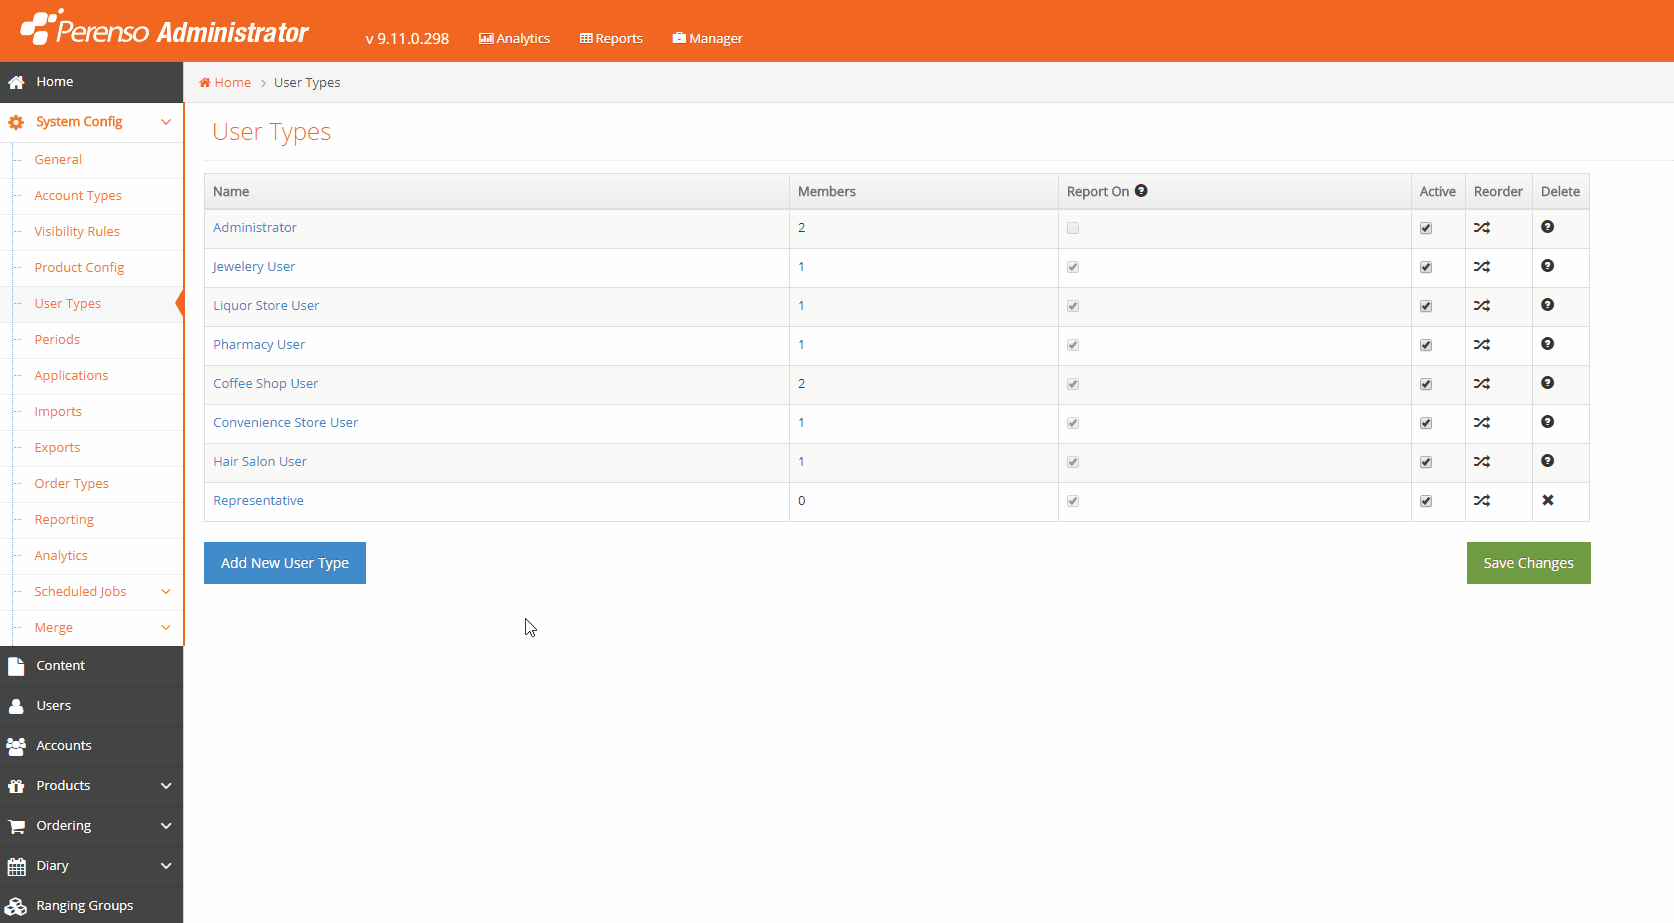Click delete help icon for Liquor Store User
This screenshot has width=1674, height=923.
(1548, 305)
